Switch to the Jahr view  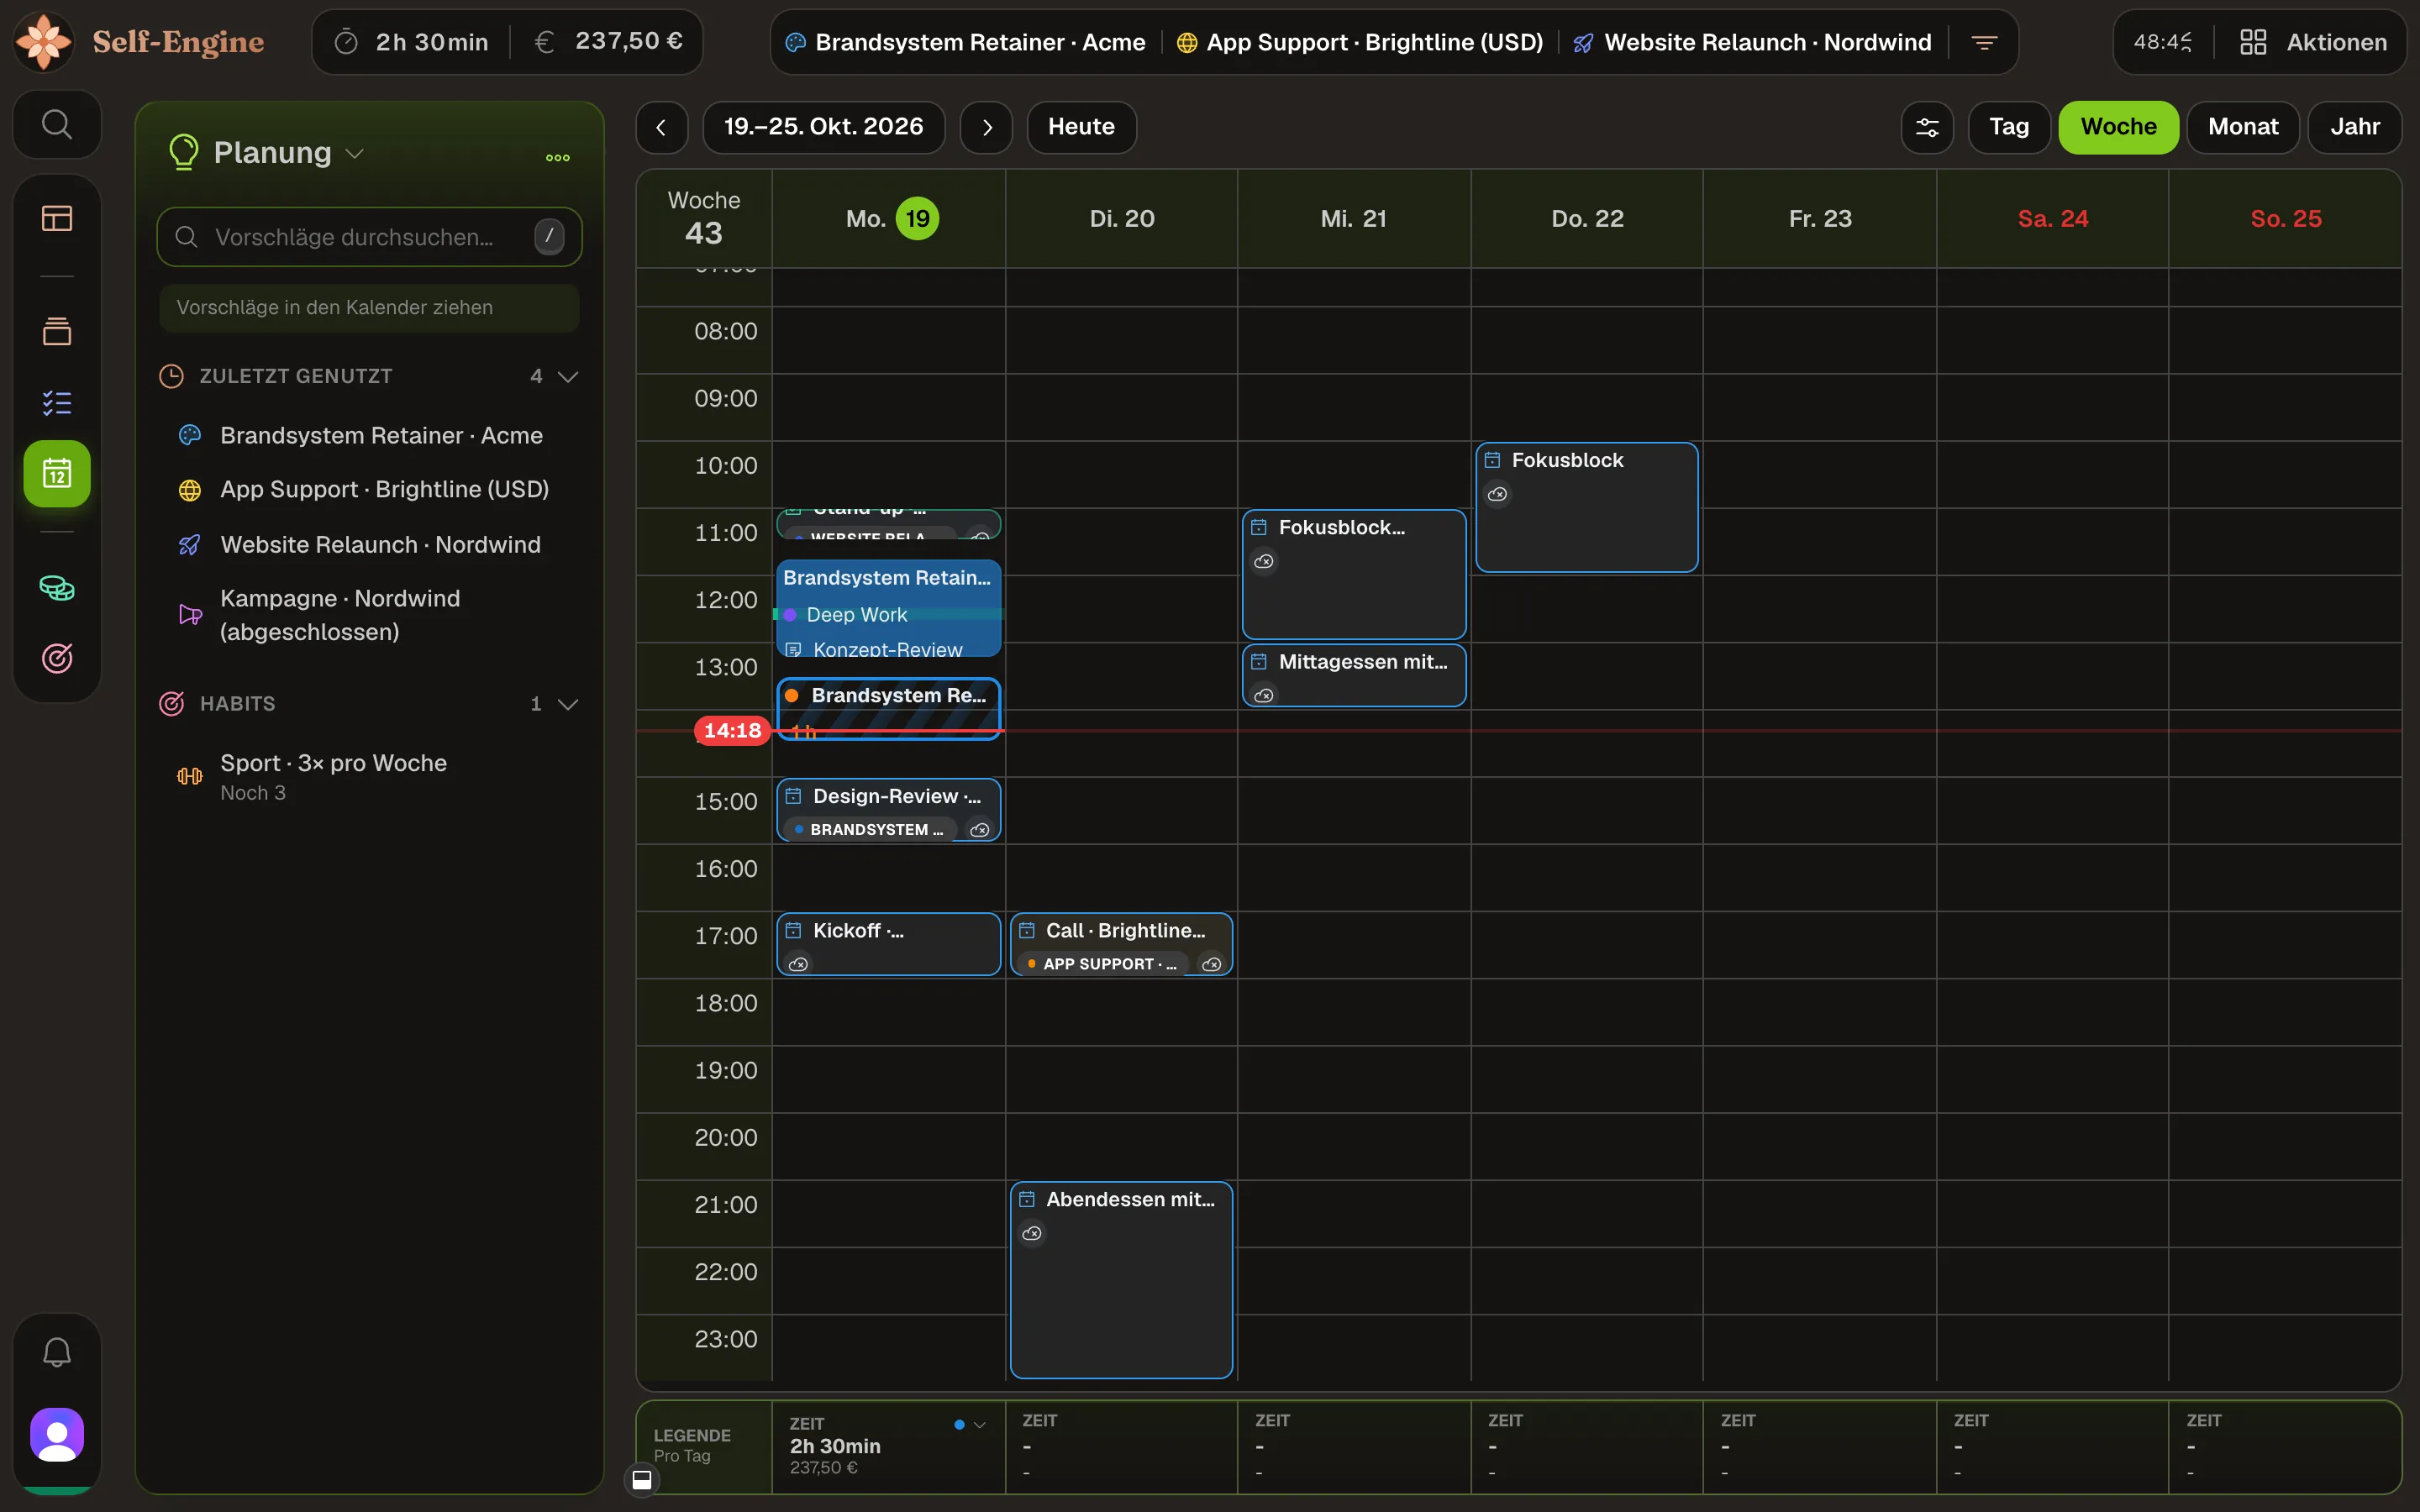[2354, 127]
